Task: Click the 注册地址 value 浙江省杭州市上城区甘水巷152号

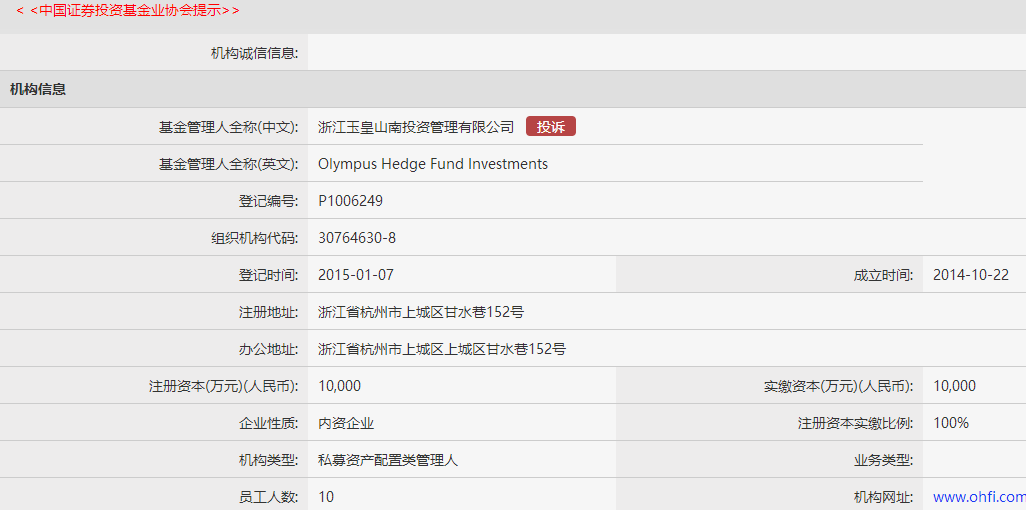Action: [x=421, y=312]
